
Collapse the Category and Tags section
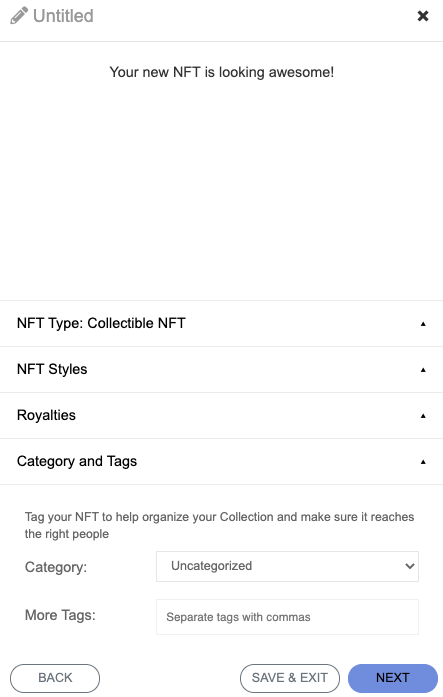pos(221,461)
